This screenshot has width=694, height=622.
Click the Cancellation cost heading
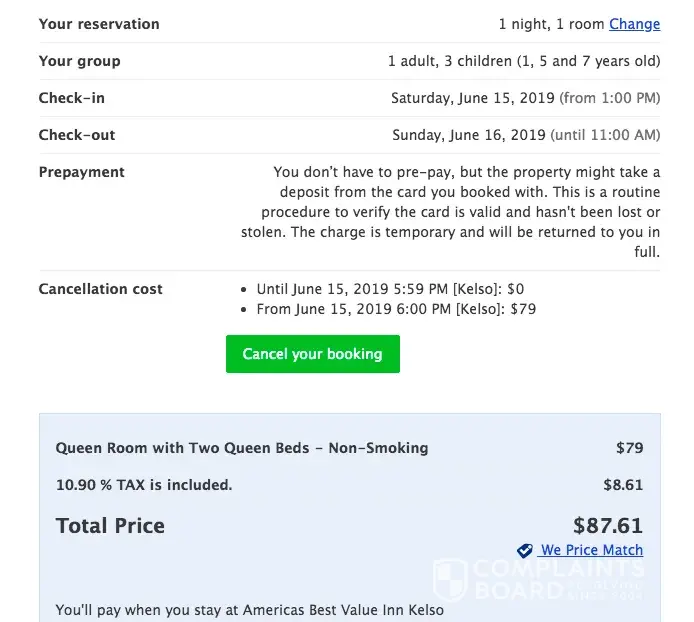click(x=100, y=289)
